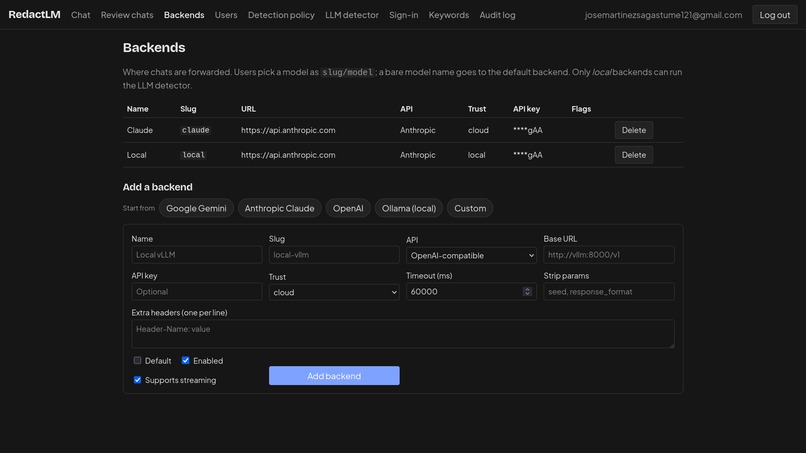Click the URL column header
The height and width of the screenshot is (453, 806).
click(248, 109)
